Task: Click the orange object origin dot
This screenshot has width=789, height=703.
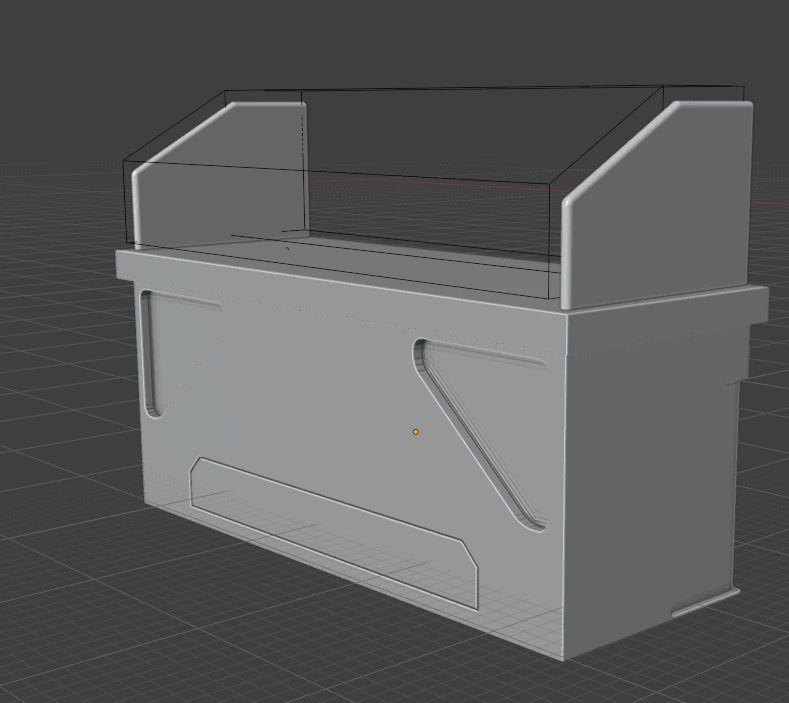Action: click(x=416, y=432)
